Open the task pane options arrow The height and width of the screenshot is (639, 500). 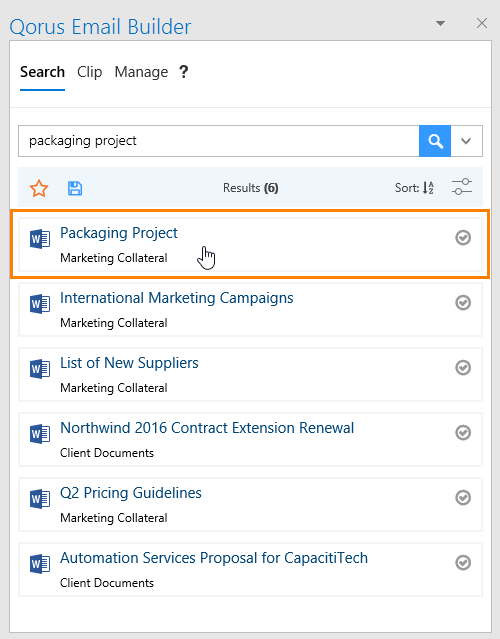[x=441, y=24]
